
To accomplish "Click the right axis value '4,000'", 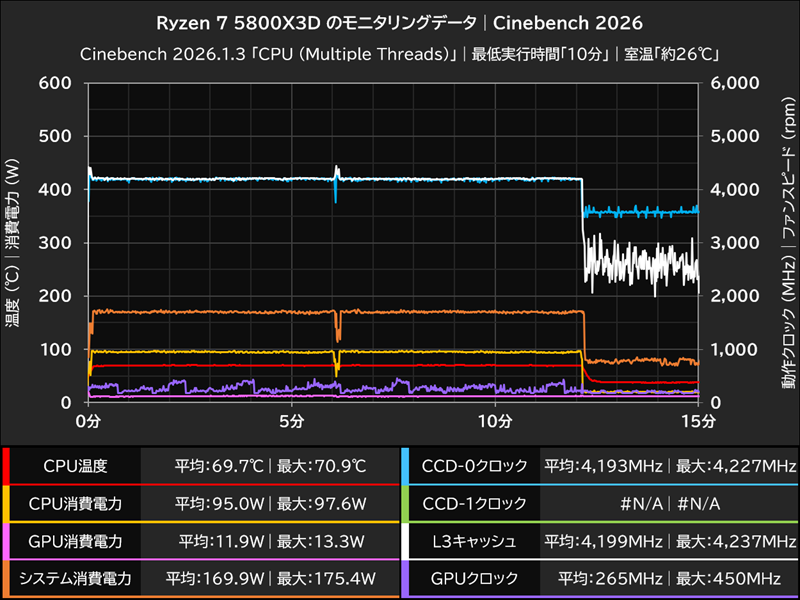I will 734,189.
